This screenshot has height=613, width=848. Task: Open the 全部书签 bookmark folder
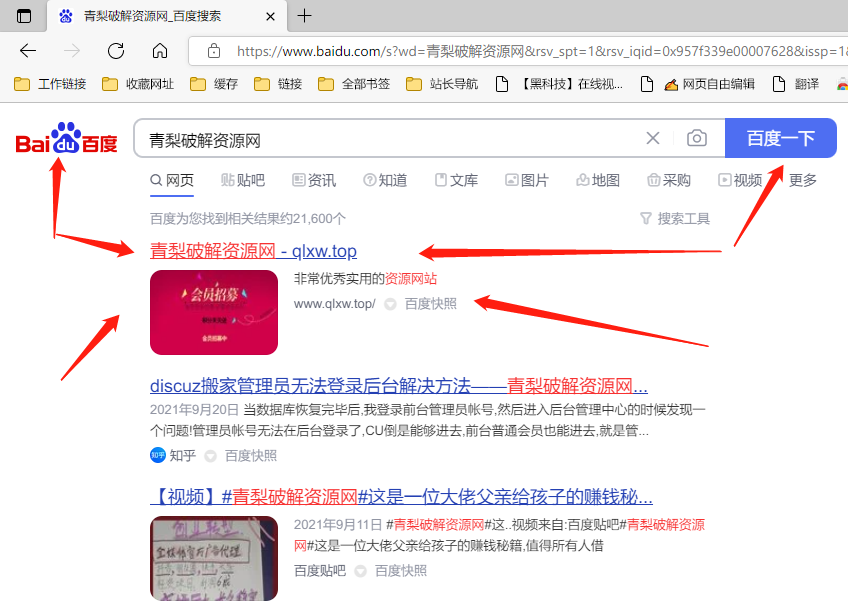(x=354, y=84)
